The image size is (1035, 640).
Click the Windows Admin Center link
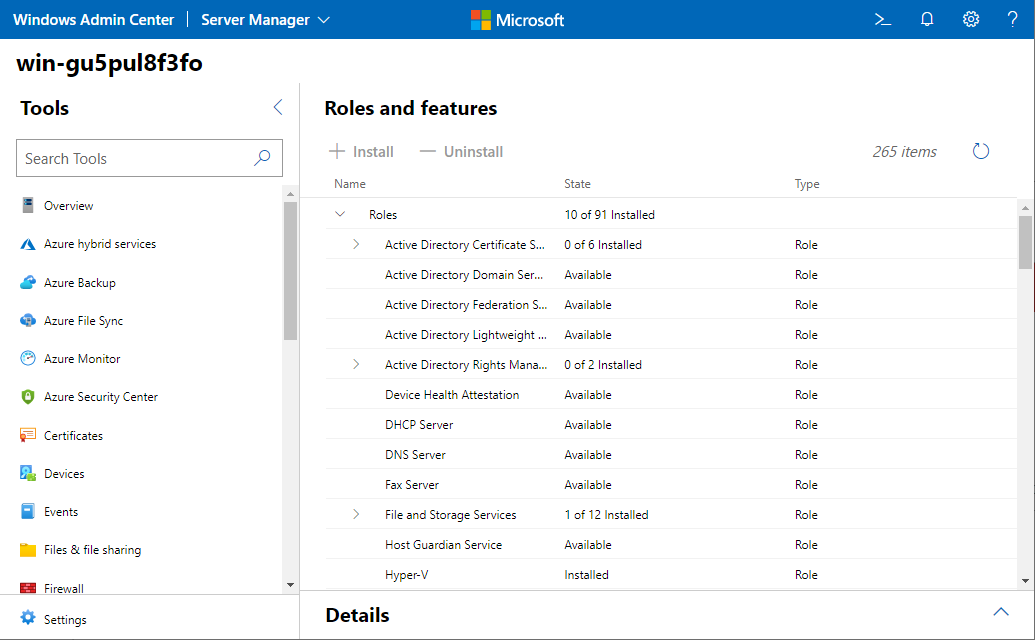coord(93,20)
